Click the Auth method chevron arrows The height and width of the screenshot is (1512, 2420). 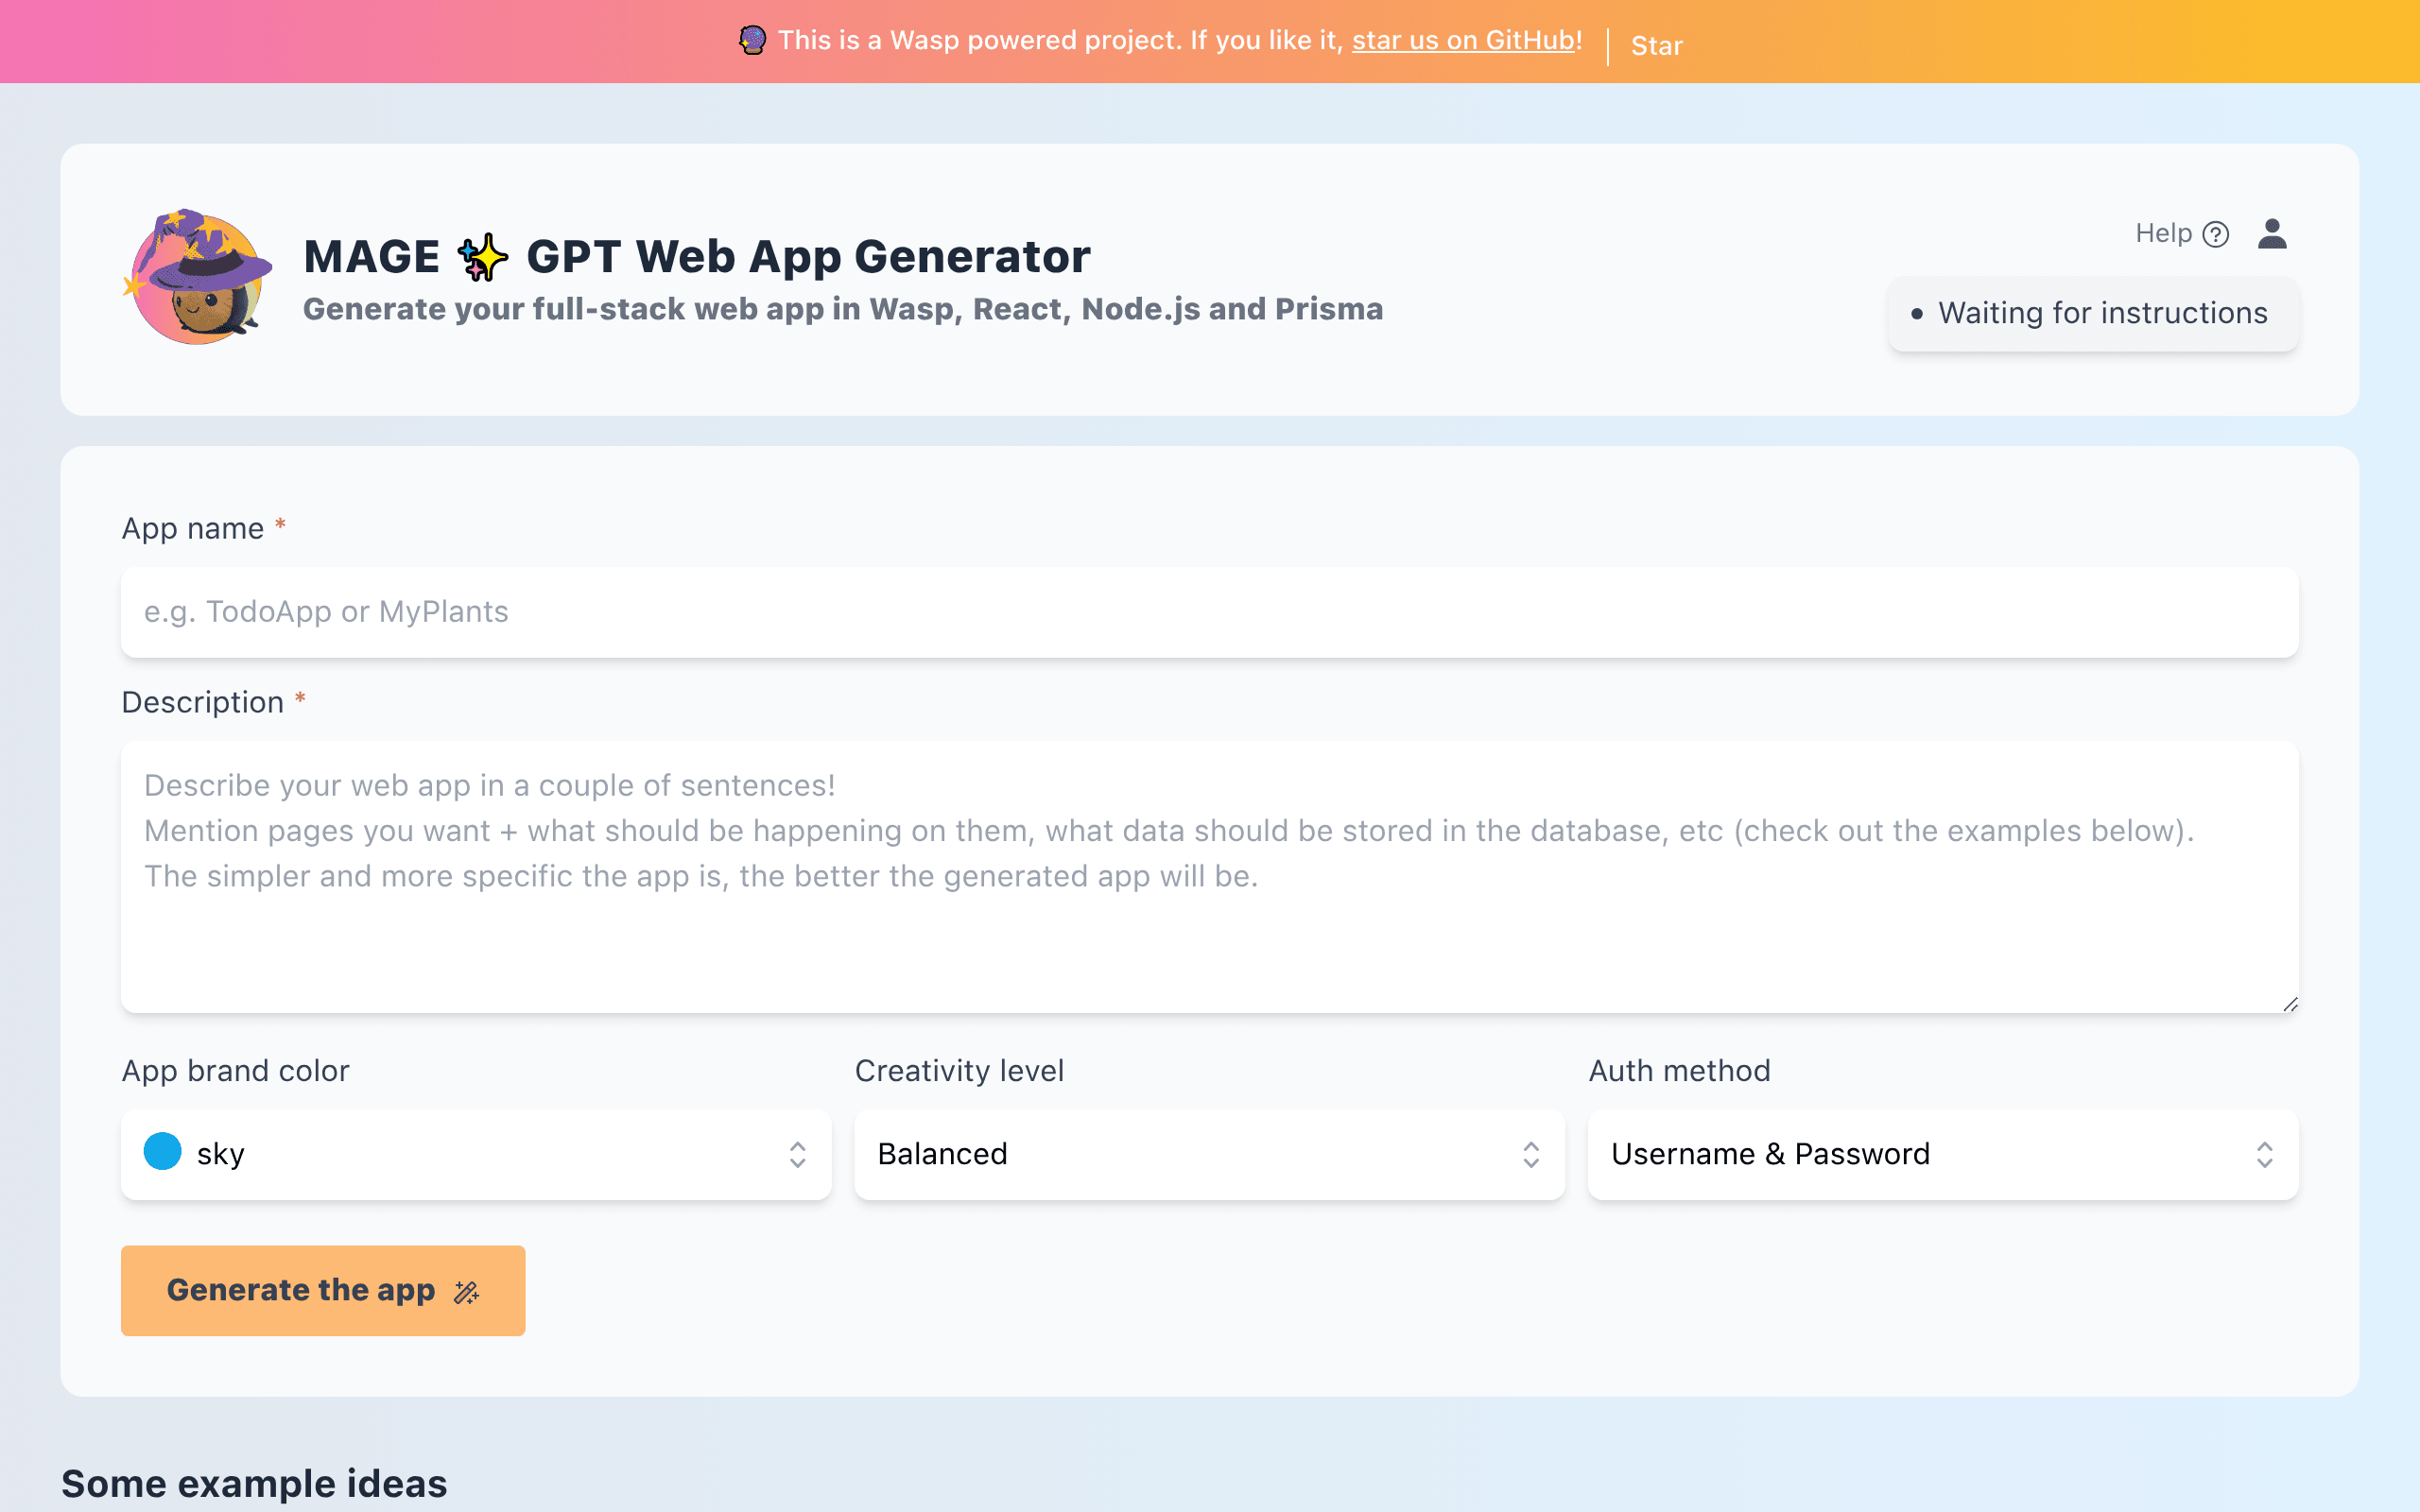click(2264, 1155)
